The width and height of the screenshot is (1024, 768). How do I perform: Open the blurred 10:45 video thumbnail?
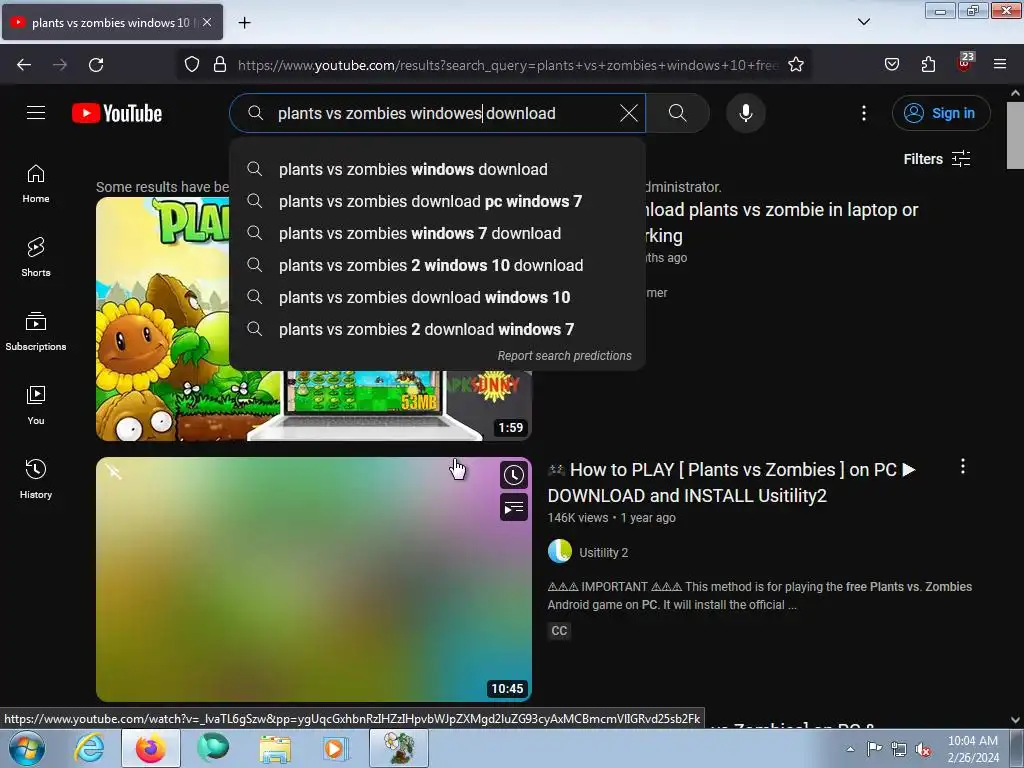click(x=313, y=579)
